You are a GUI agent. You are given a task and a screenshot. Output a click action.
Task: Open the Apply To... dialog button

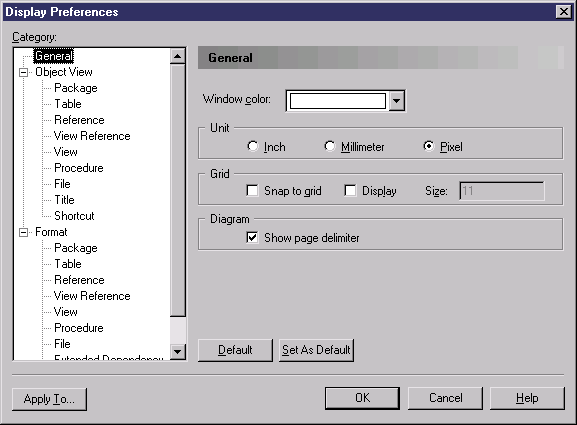click(x=49, y=399)
